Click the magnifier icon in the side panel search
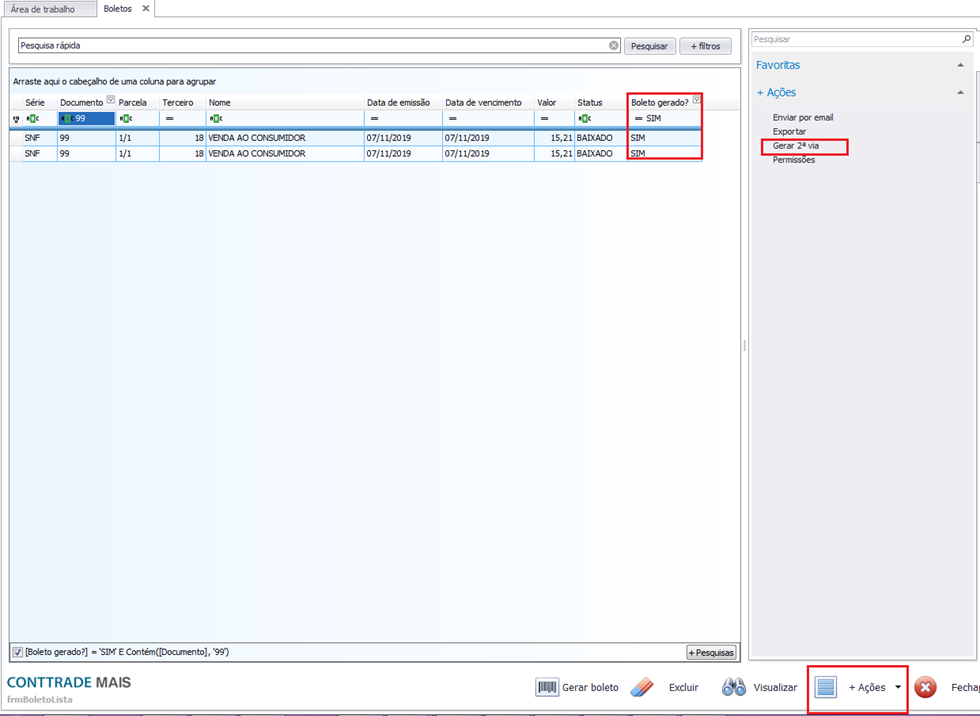 pyautogui.click(x=966, y=39)
